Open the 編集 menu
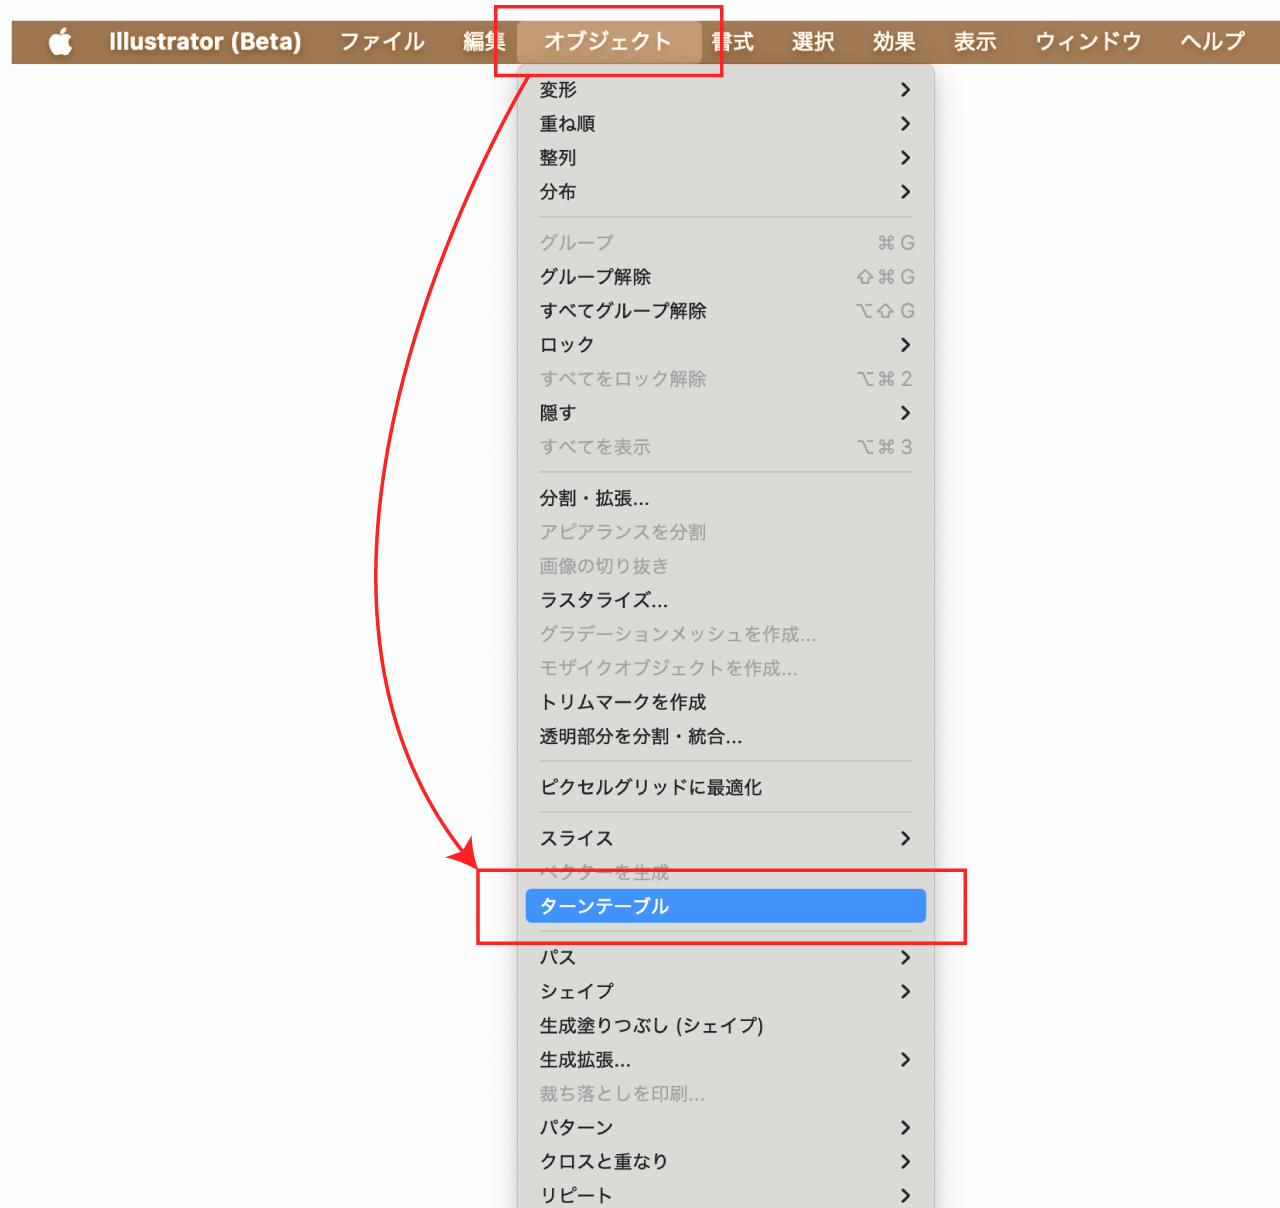Image resolution: width=1280 pixels, height=1208 pixels. 484,42
